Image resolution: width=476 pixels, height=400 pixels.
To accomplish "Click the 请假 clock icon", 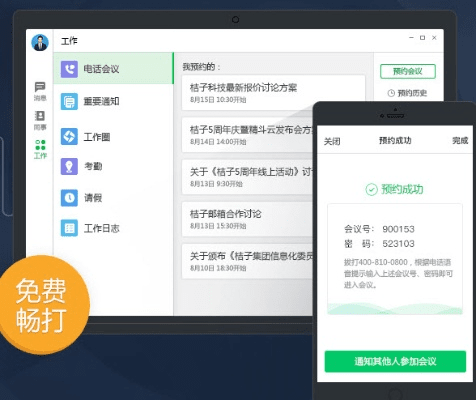I will click(x=69, y=198).
